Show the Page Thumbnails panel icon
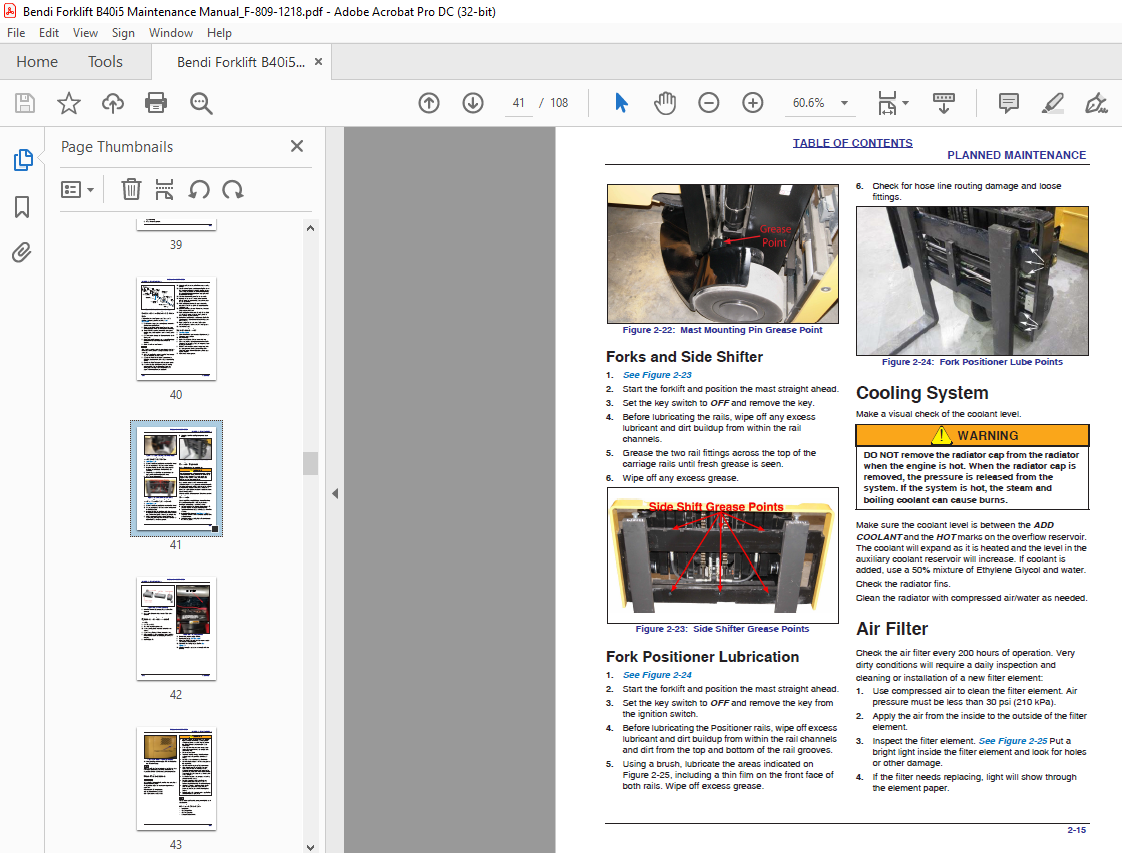 [x=23, y=160]
